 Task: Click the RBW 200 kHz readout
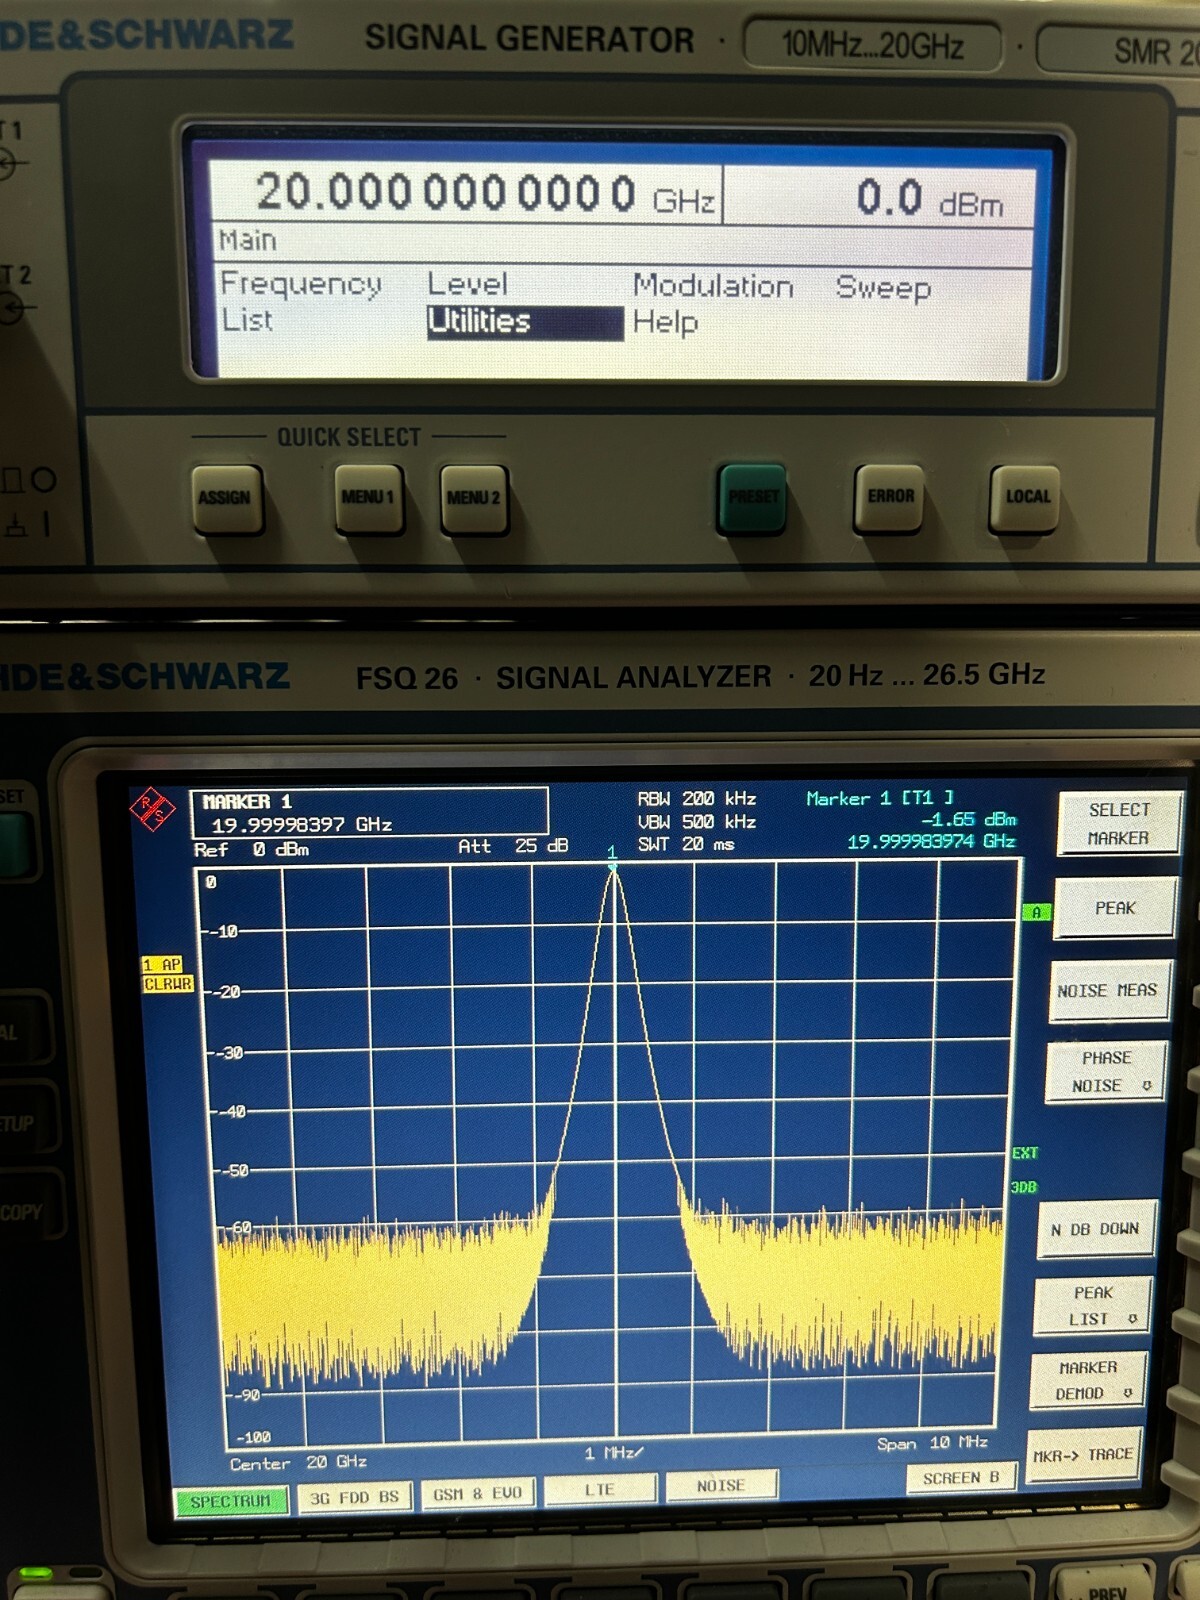697,799
